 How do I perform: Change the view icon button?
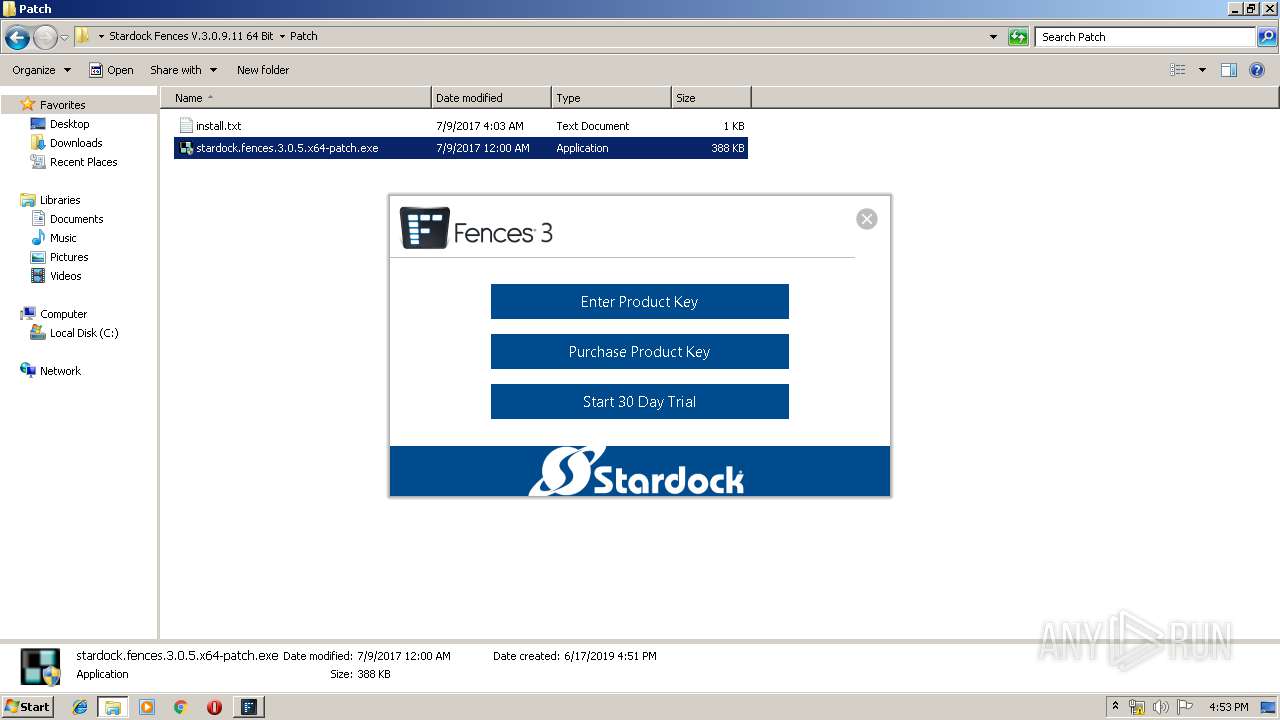click(x=1178, y=70)
